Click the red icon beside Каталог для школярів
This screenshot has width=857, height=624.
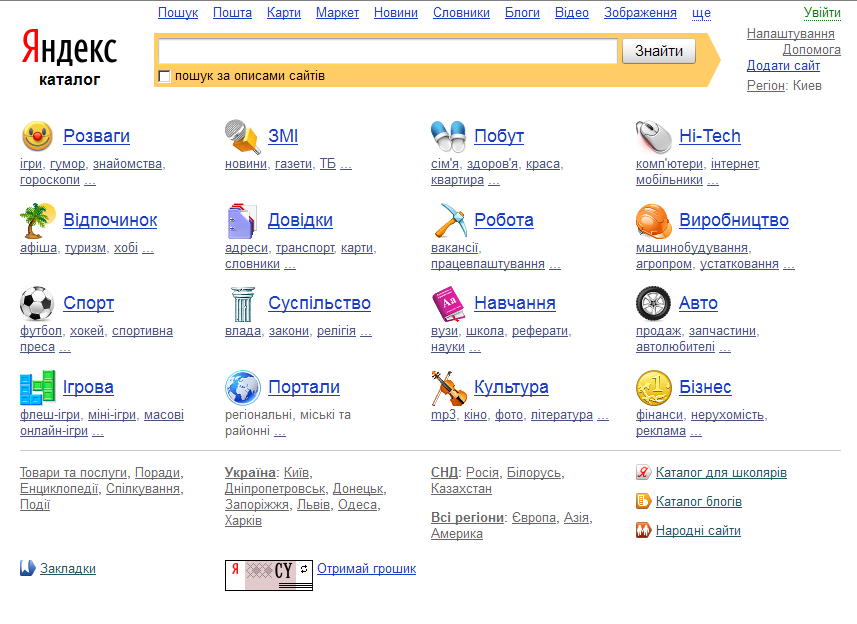[643, 472]
